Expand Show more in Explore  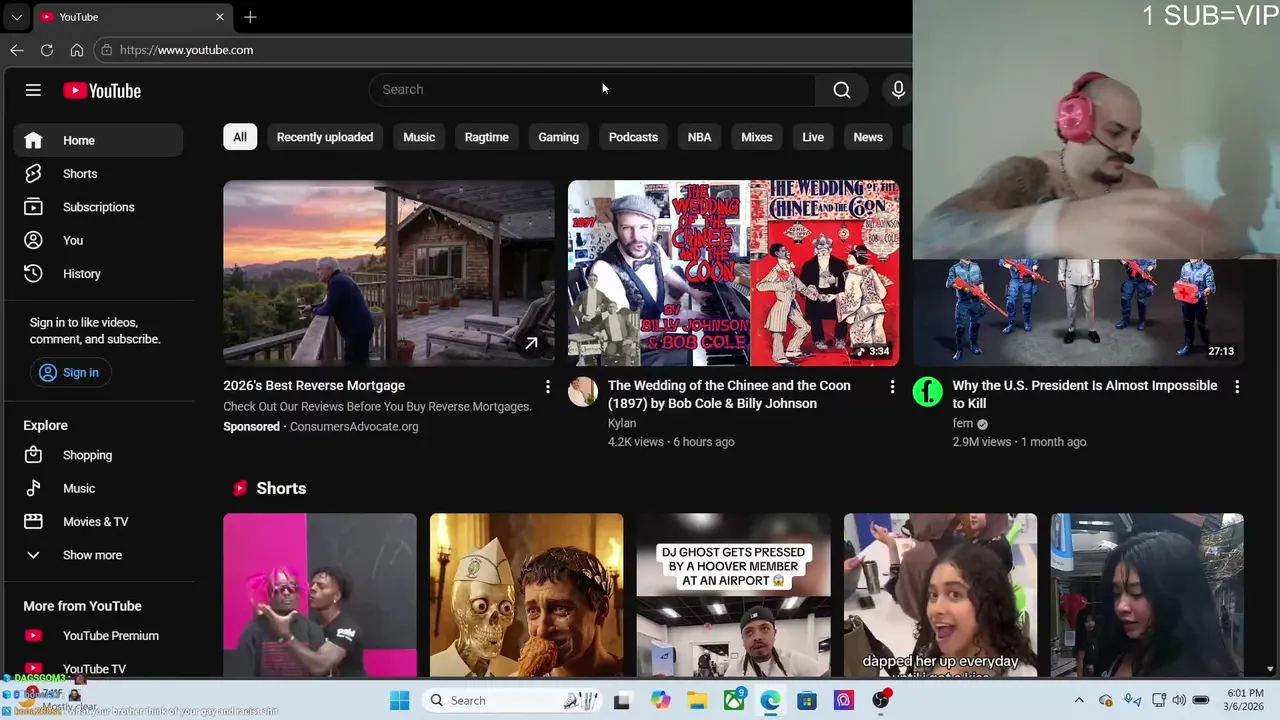[98, 555]
